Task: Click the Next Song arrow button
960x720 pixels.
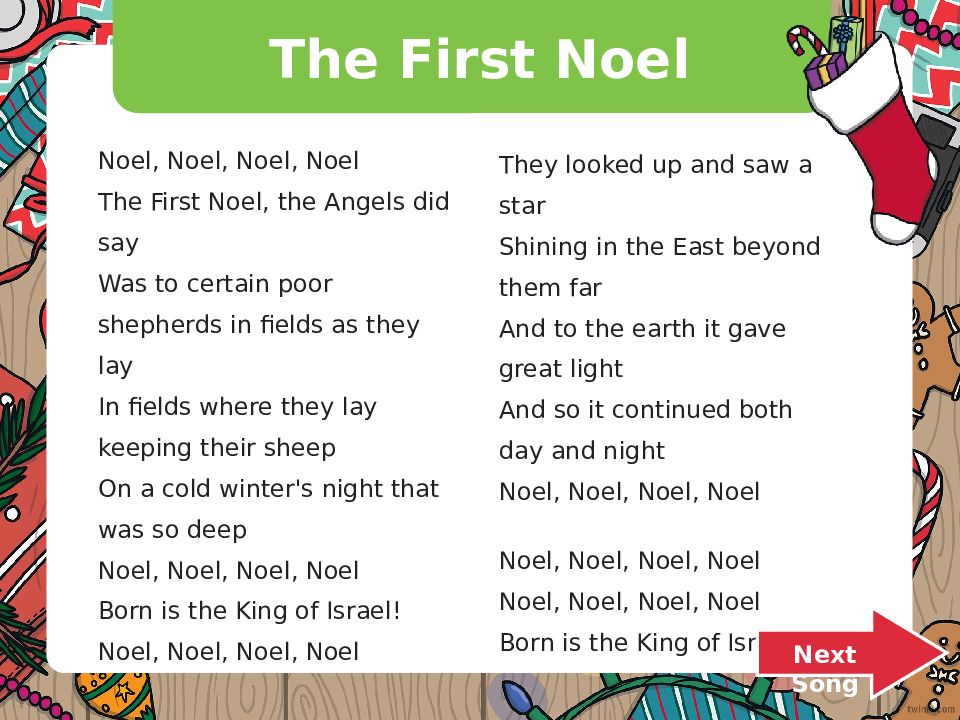Action: click(851, 657)
